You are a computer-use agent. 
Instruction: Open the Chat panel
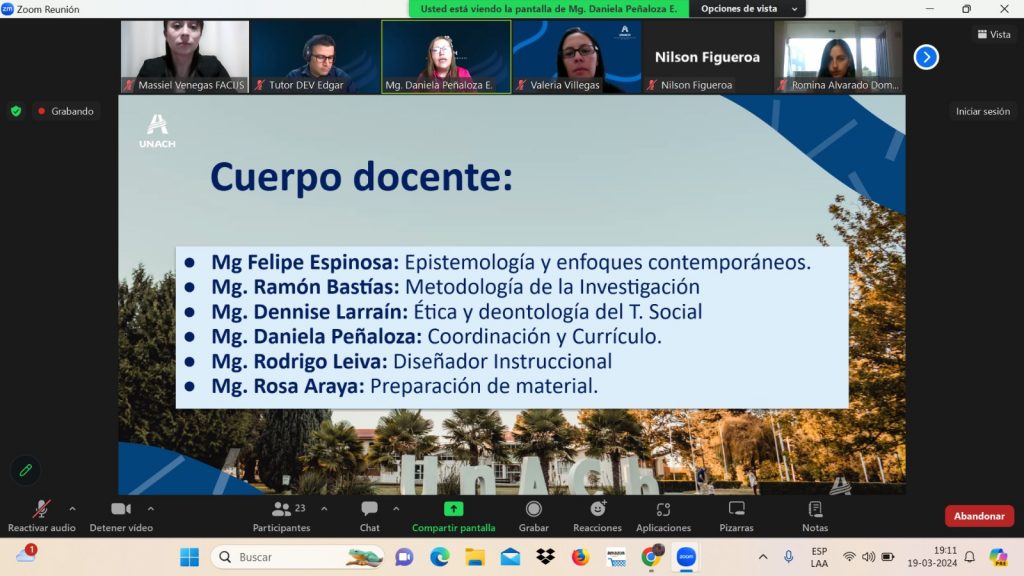point(369,516)
